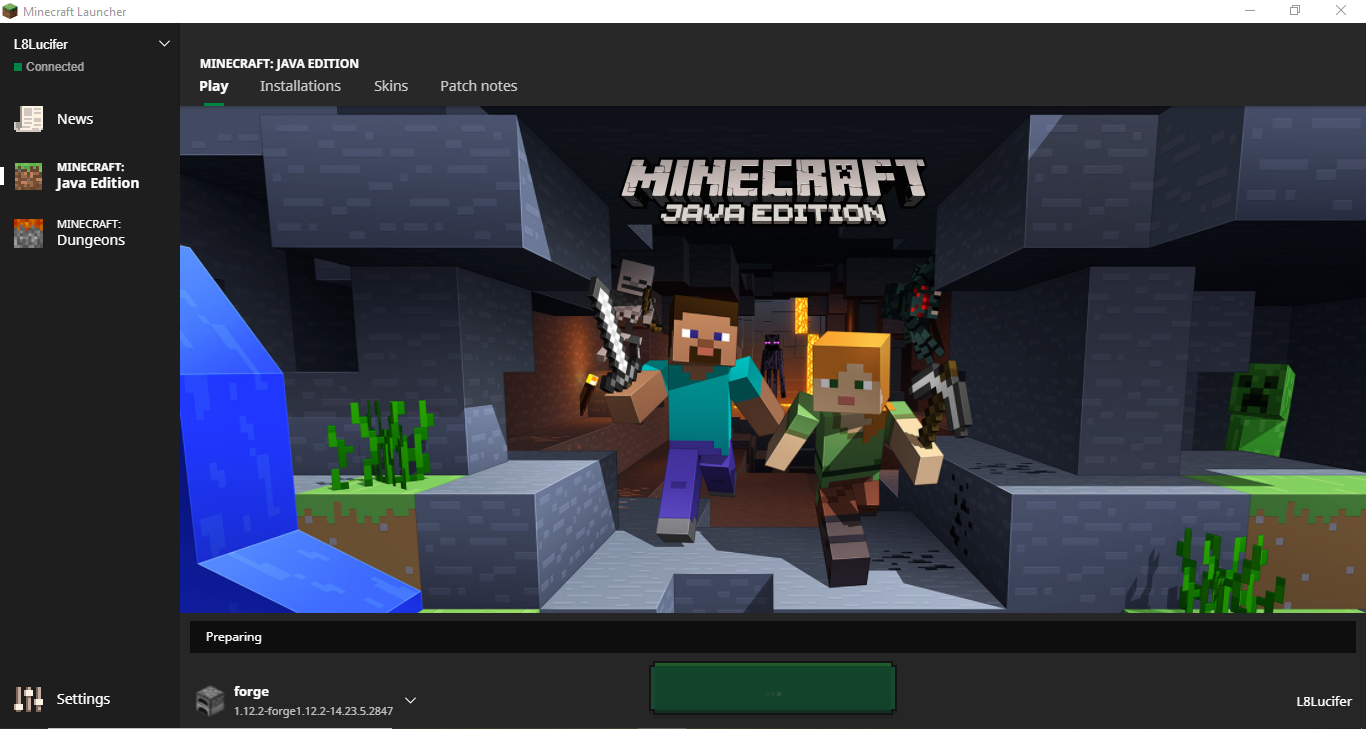This screenshot has width=1366, height=729.
Task: Expand the L8Lucifer account menu
Action: (x=165, y=44)
